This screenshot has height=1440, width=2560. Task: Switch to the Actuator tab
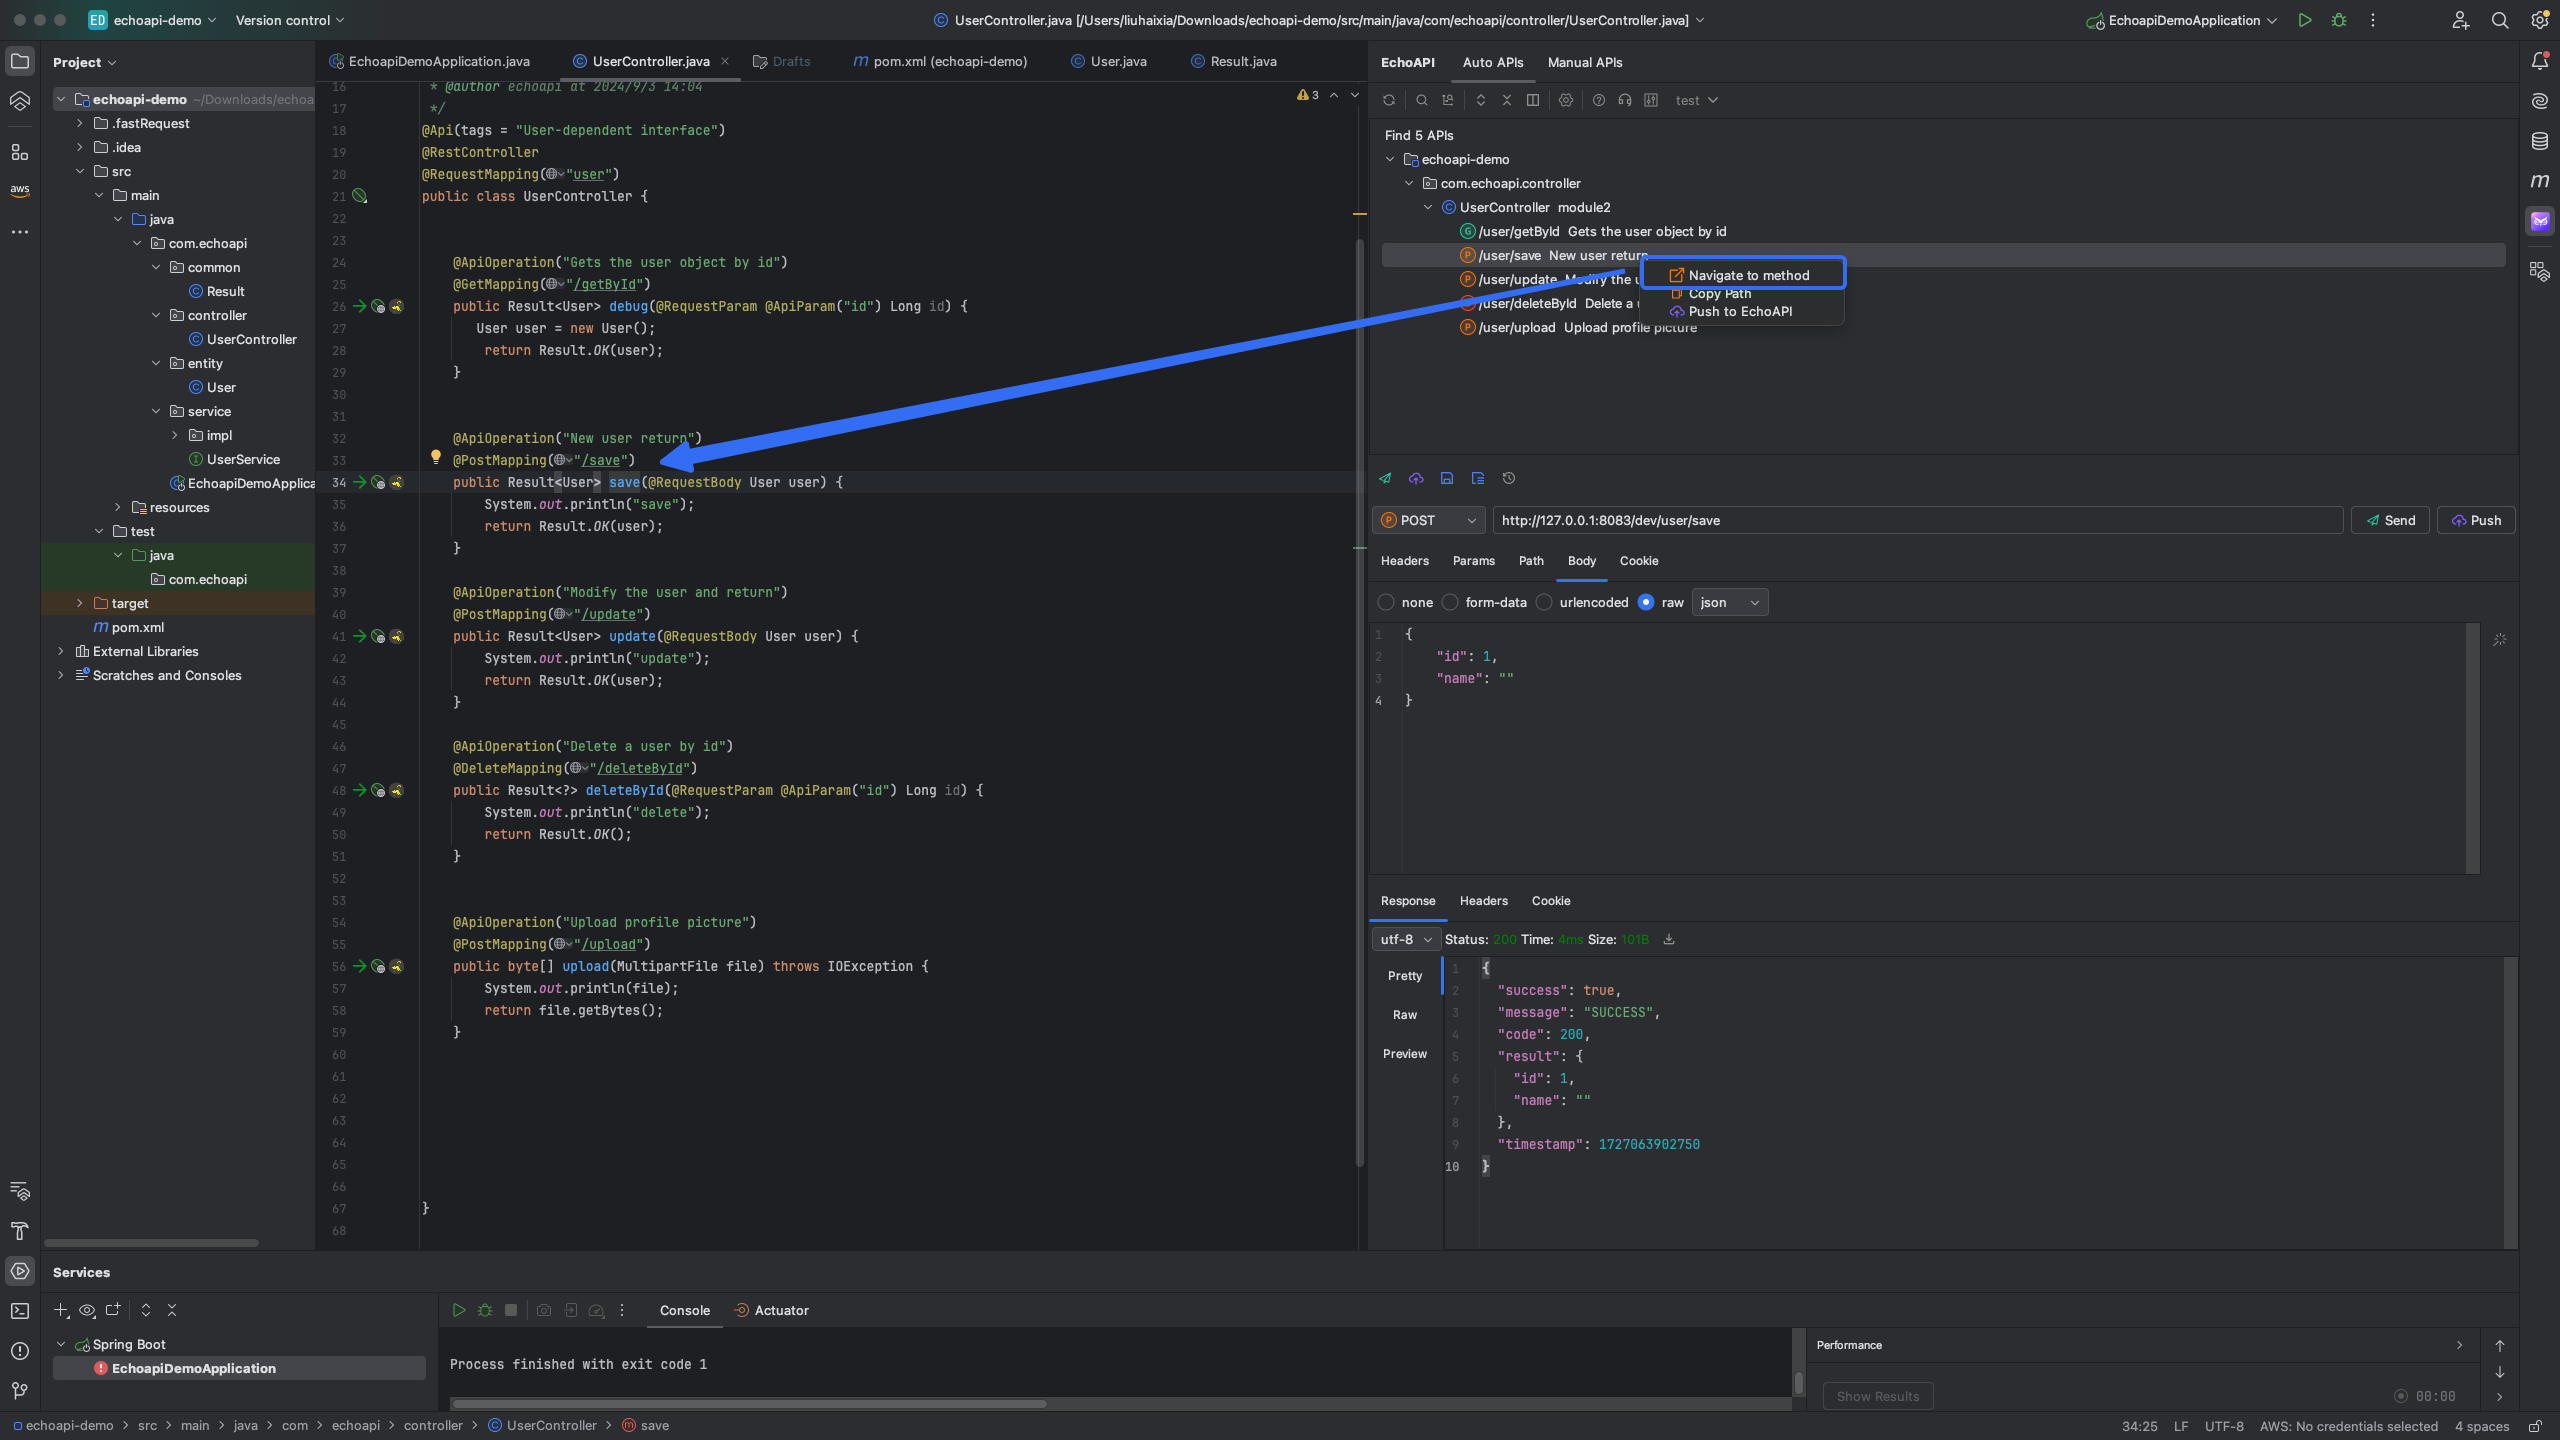click(x=771, y=1310)
